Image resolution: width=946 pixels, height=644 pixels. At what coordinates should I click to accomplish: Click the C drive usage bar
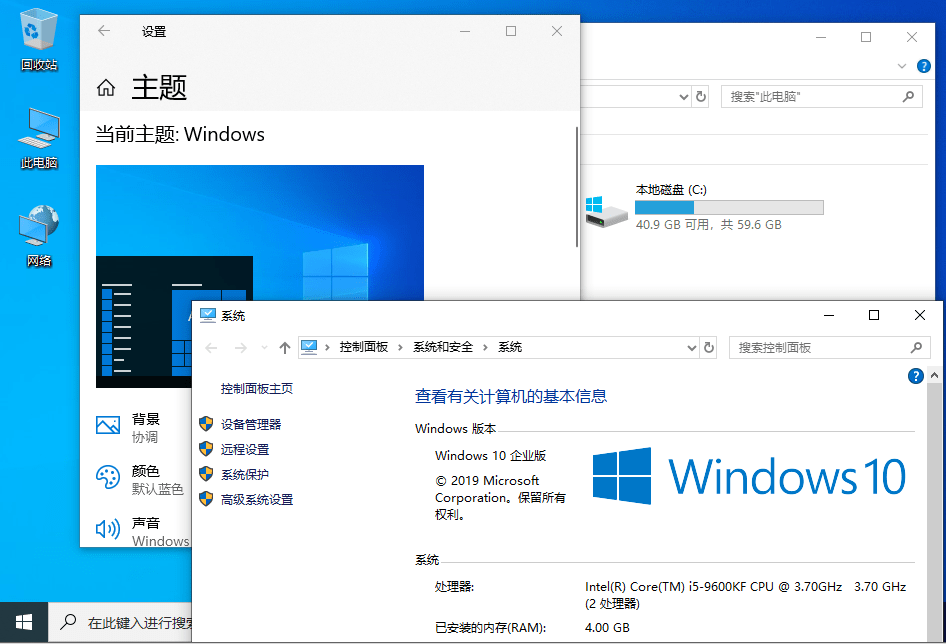pyautogui.click(x=729, y=207)
